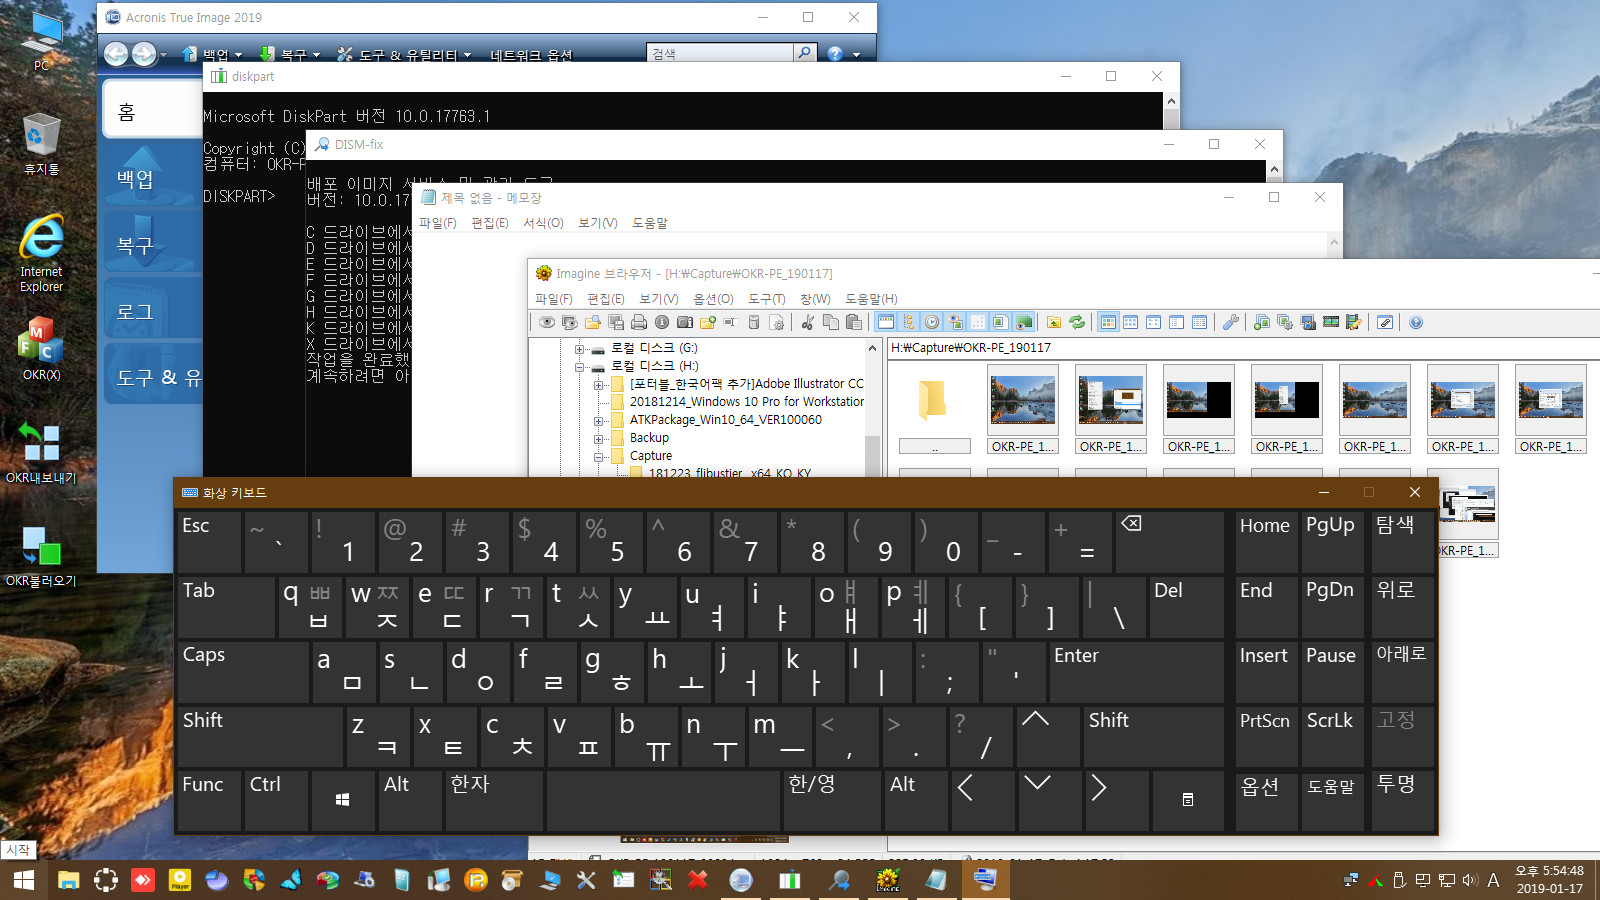The height and width of the screenshot is (900, 1600).
Task: Click the green Refresh arrows icon in Imagine
Action: tap(1077, 322)
